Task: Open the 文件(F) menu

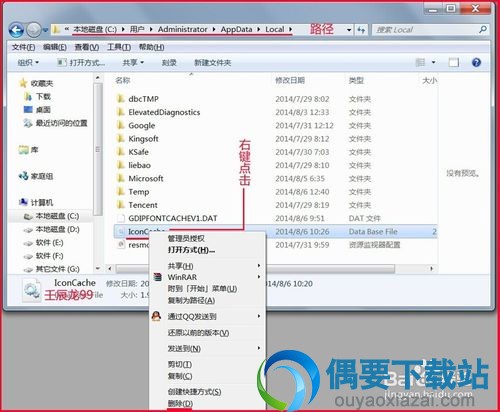Action: pos(23,47)
